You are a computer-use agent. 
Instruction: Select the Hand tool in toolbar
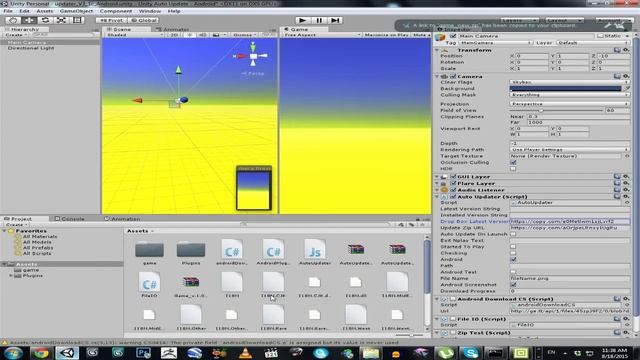[13, 20]
